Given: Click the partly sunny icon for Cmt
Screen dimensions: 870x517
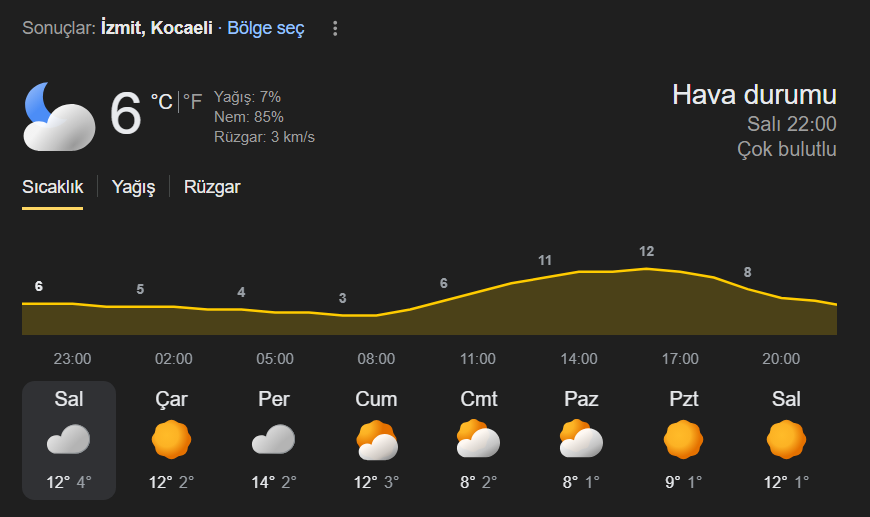Looking at the screenshot, I should [x=478, y=439].
